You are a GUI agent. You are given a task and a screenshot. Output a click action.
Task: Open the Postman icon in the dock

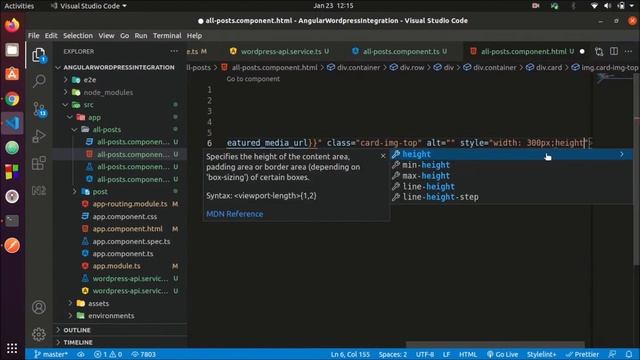[12, 245]
